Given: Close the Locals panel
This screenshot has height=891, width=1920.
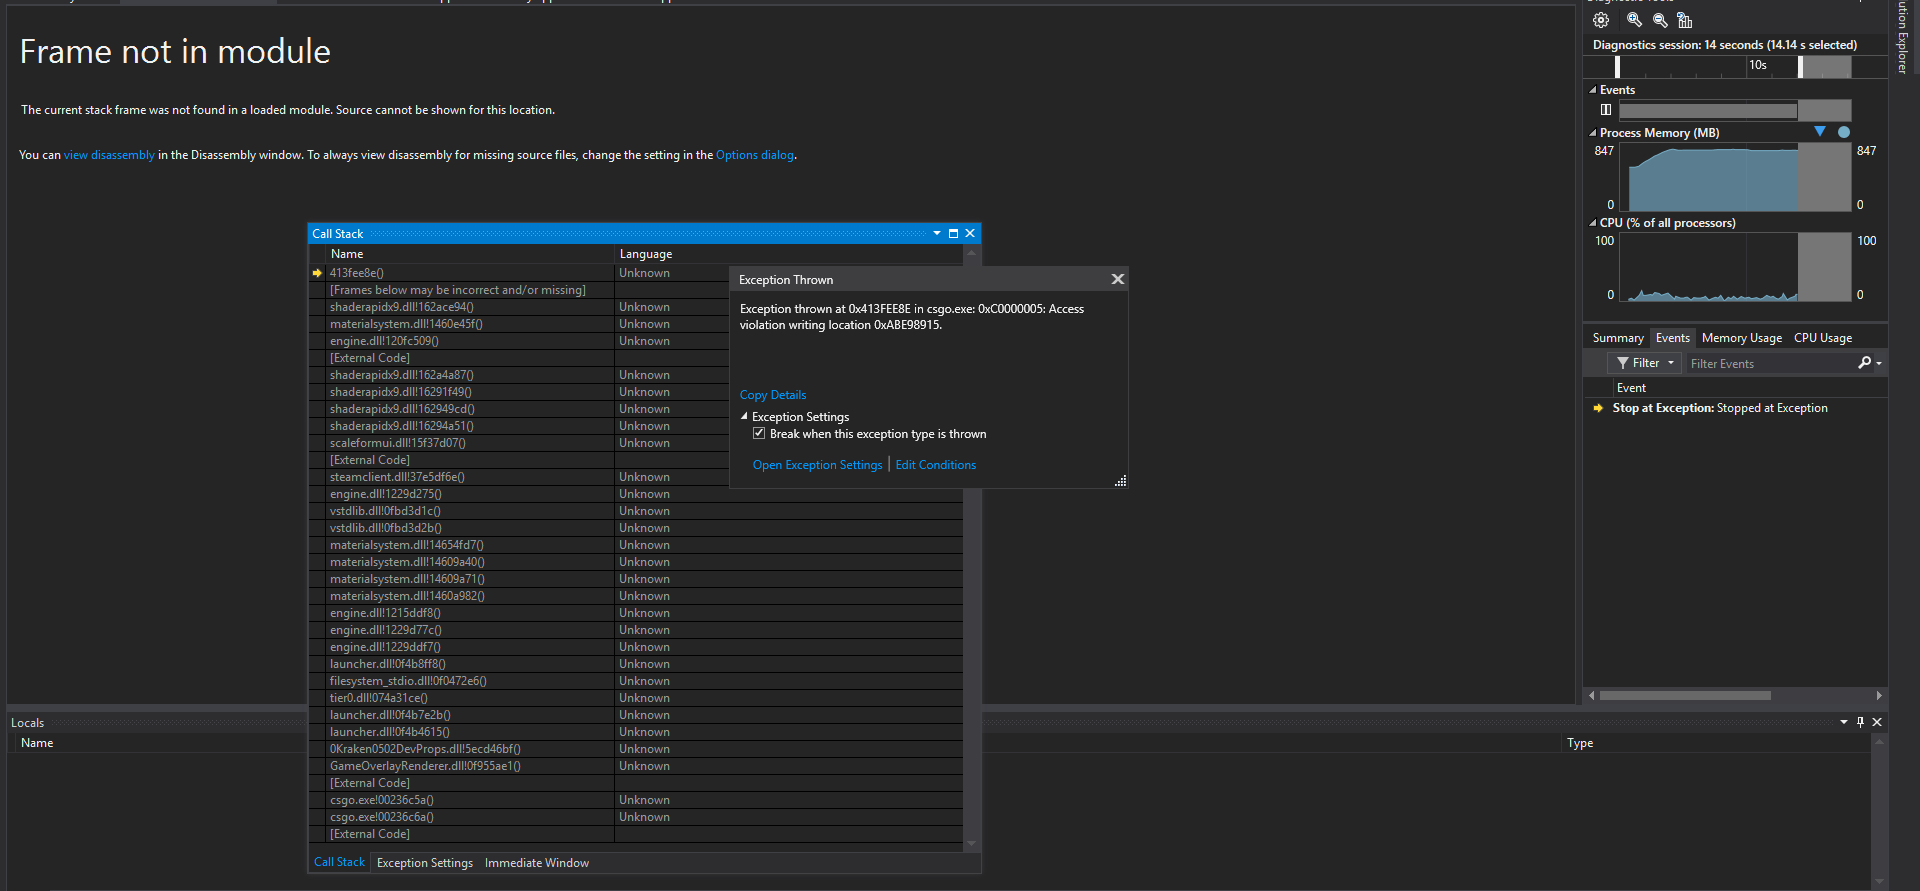Looking at the screenshot, I should coord(1877,722).
